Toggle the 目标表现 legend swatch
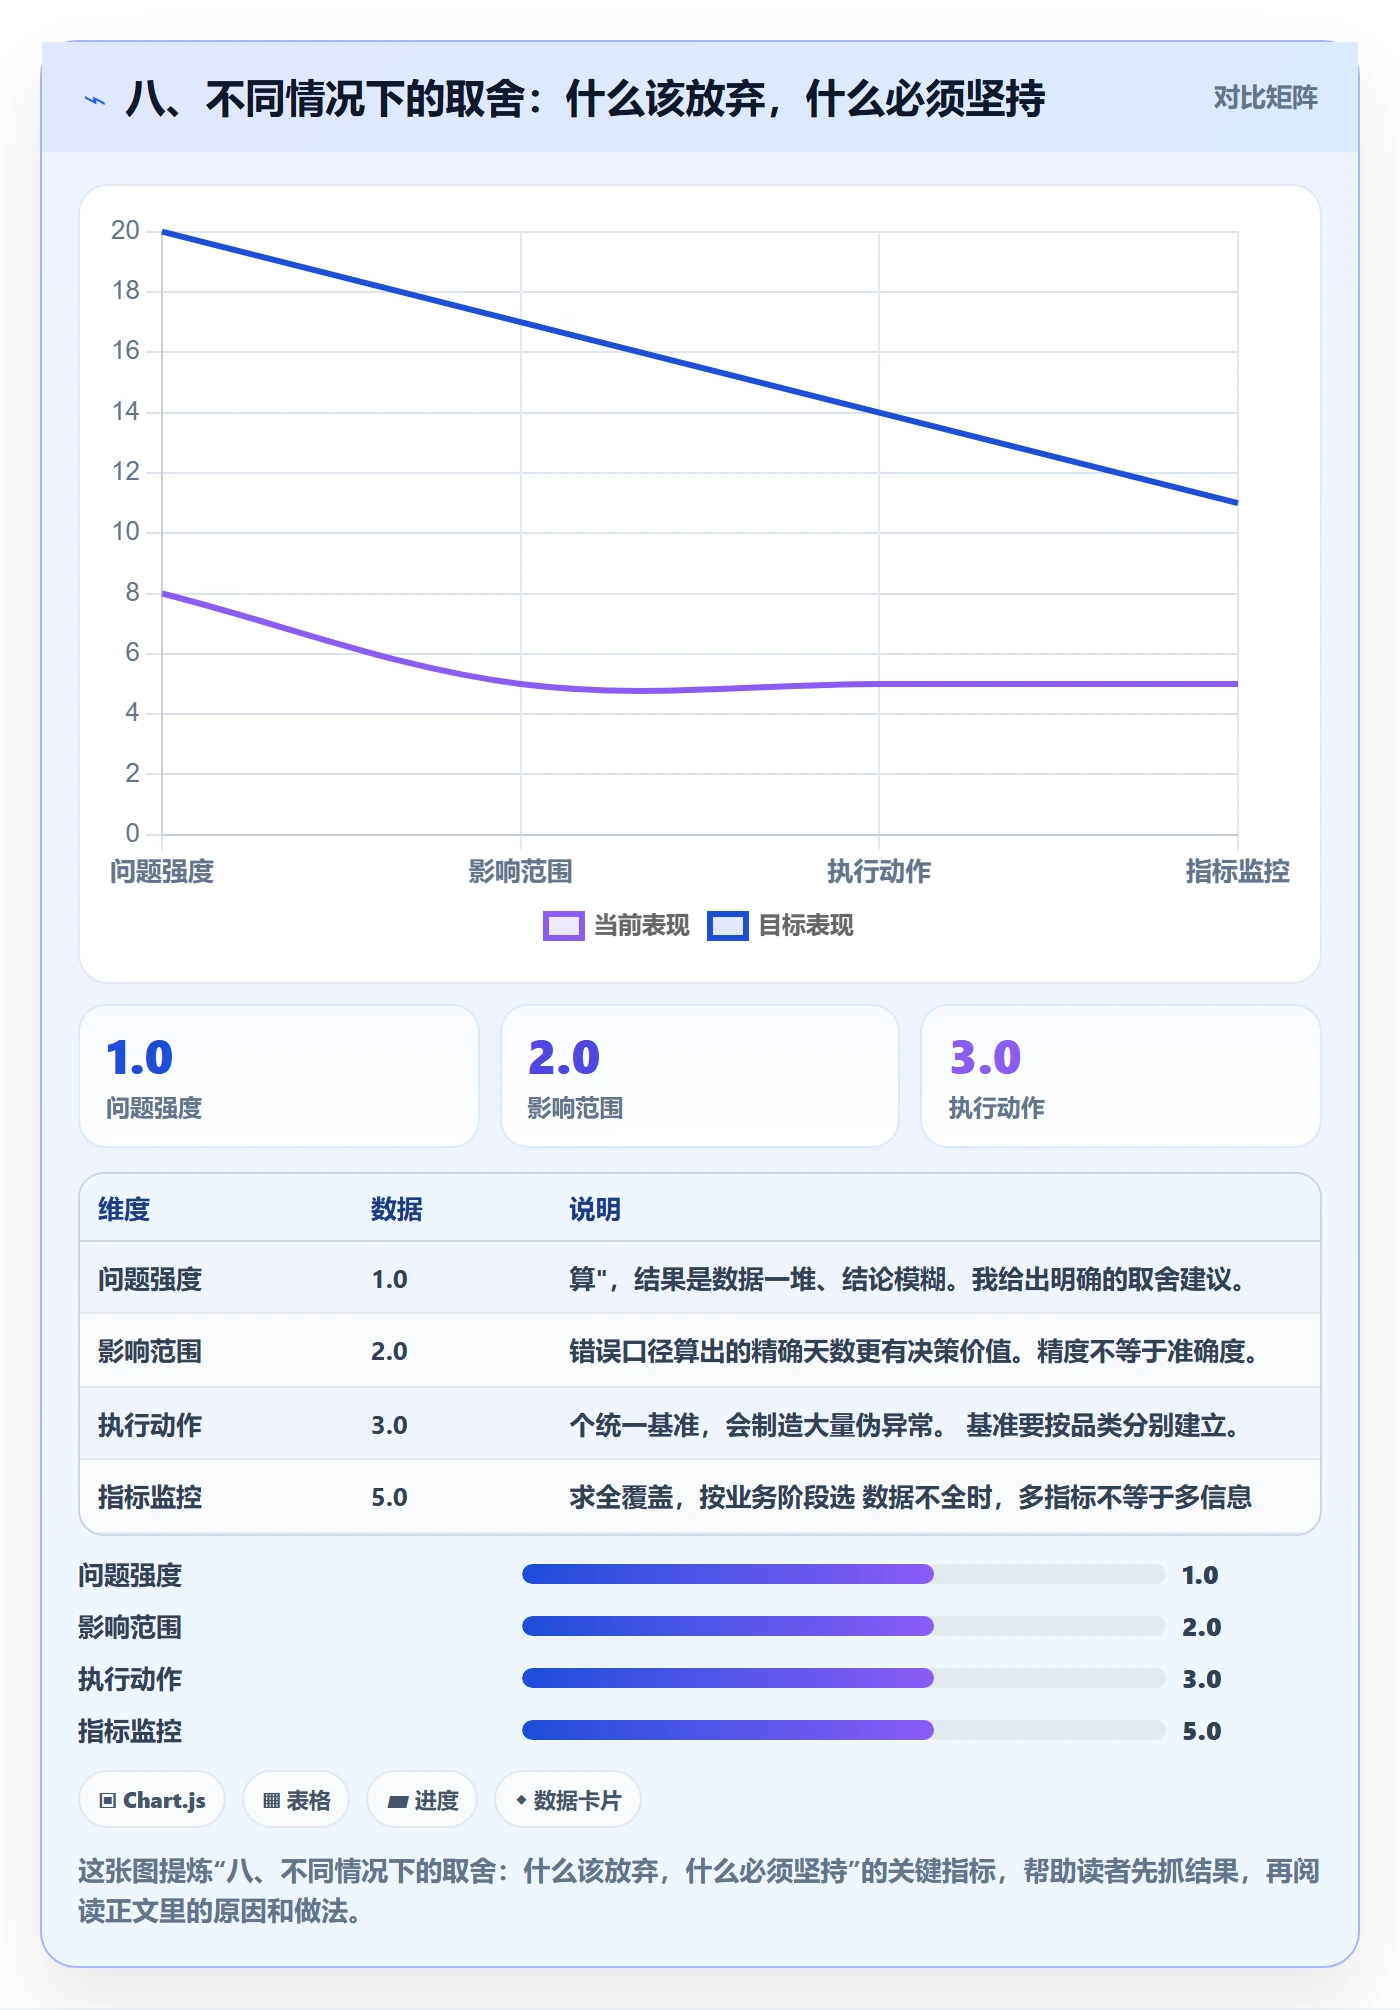The width and height of the screenshot is (1400, 2010). [x=727, y=926]
